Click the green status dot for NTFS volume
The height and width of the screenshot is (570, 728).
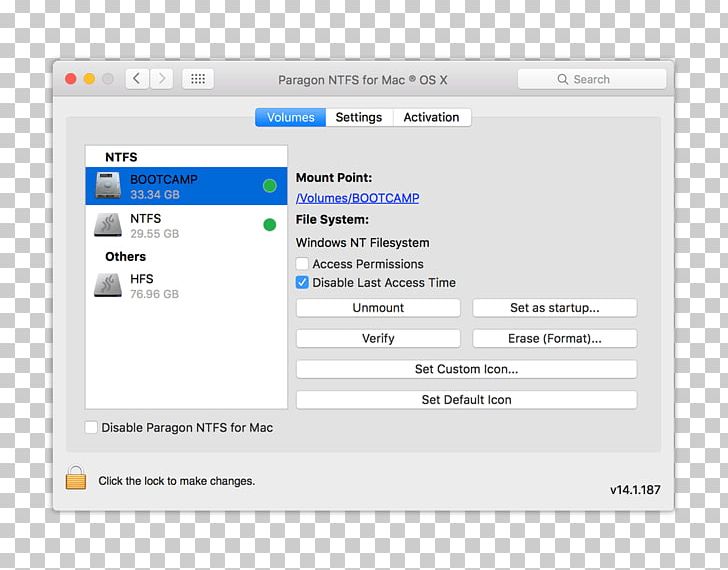tap(270, 225)
